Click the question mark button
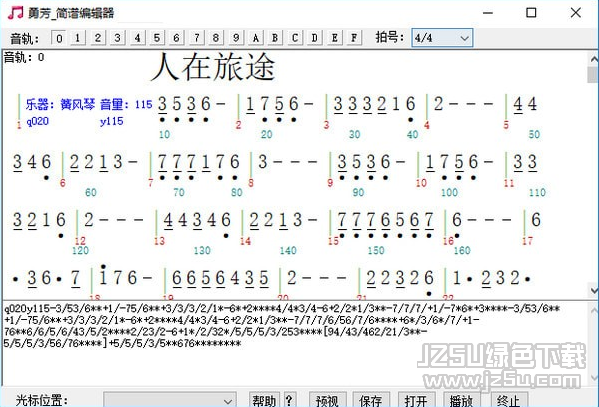The width and height of the screenshot is (599, 407). coord(289,400)
